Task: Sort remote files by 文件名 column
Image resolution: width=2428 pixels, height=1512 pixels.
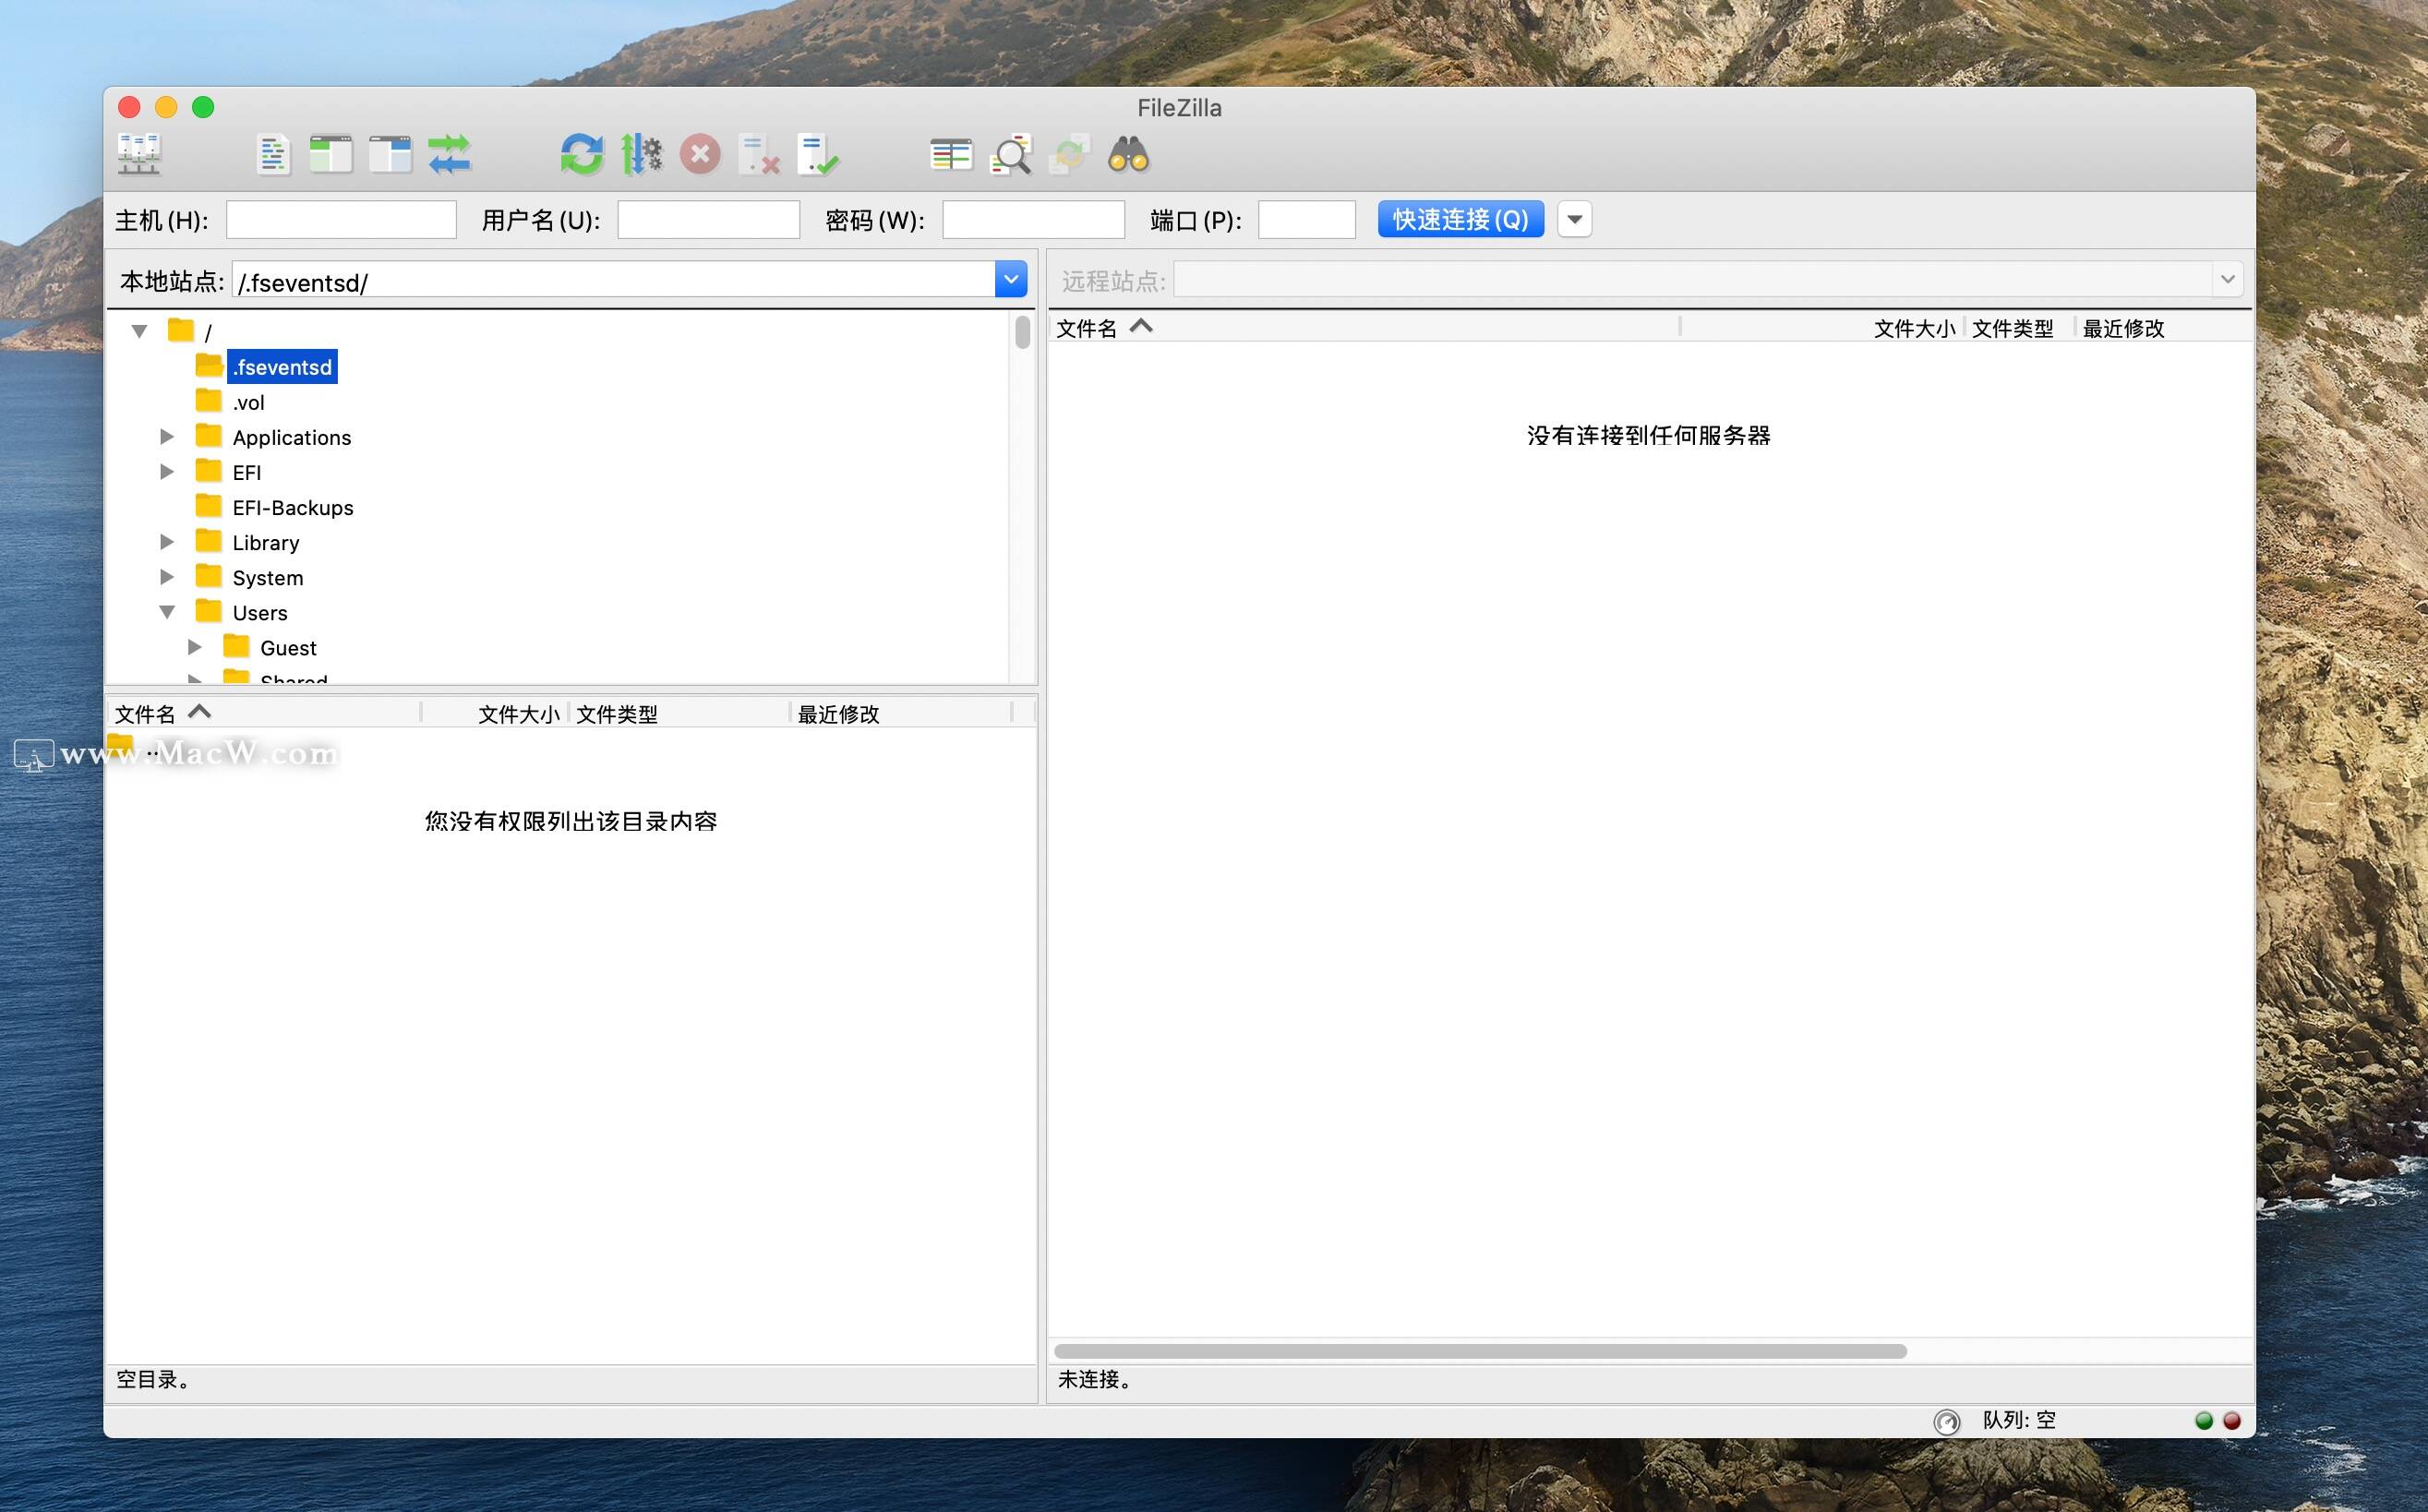Action: coord(1364,328)
